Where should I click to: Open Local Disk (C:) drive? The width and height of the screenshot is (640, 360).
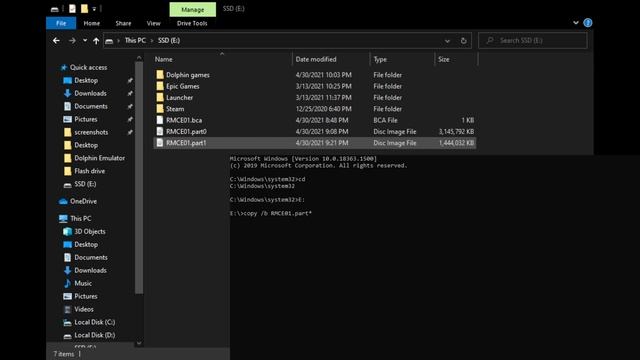94,322
